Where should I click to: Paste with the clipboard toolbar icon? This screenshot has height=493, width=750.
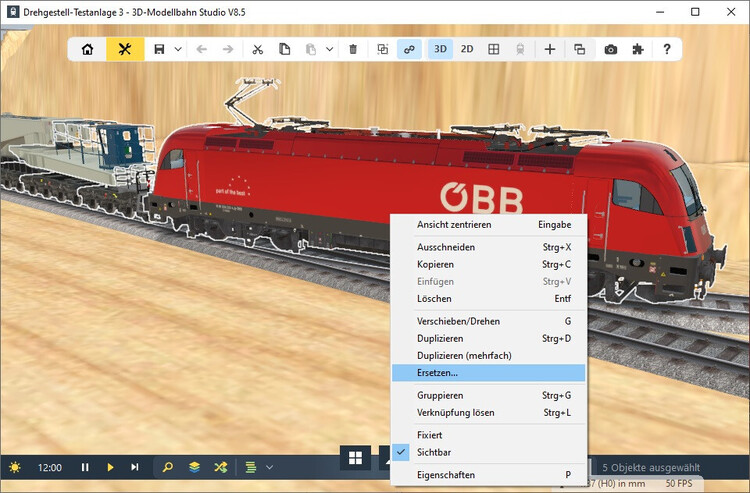311,49
